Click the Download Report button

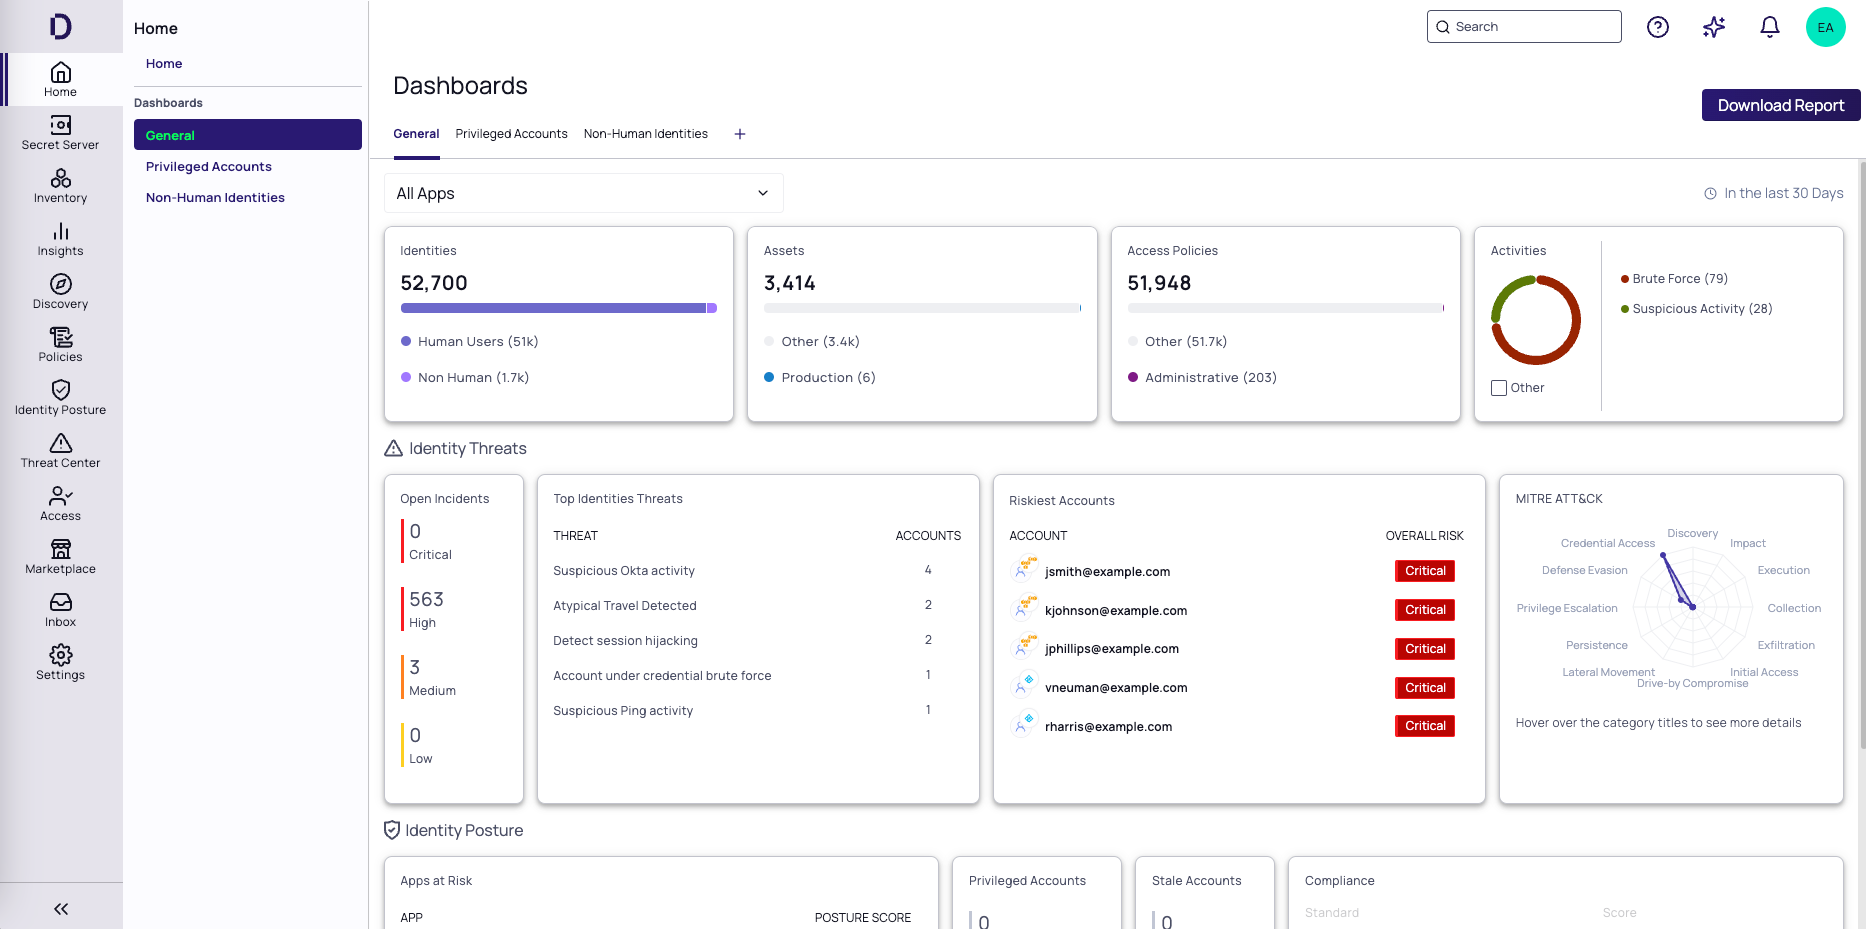(1781, 104)
